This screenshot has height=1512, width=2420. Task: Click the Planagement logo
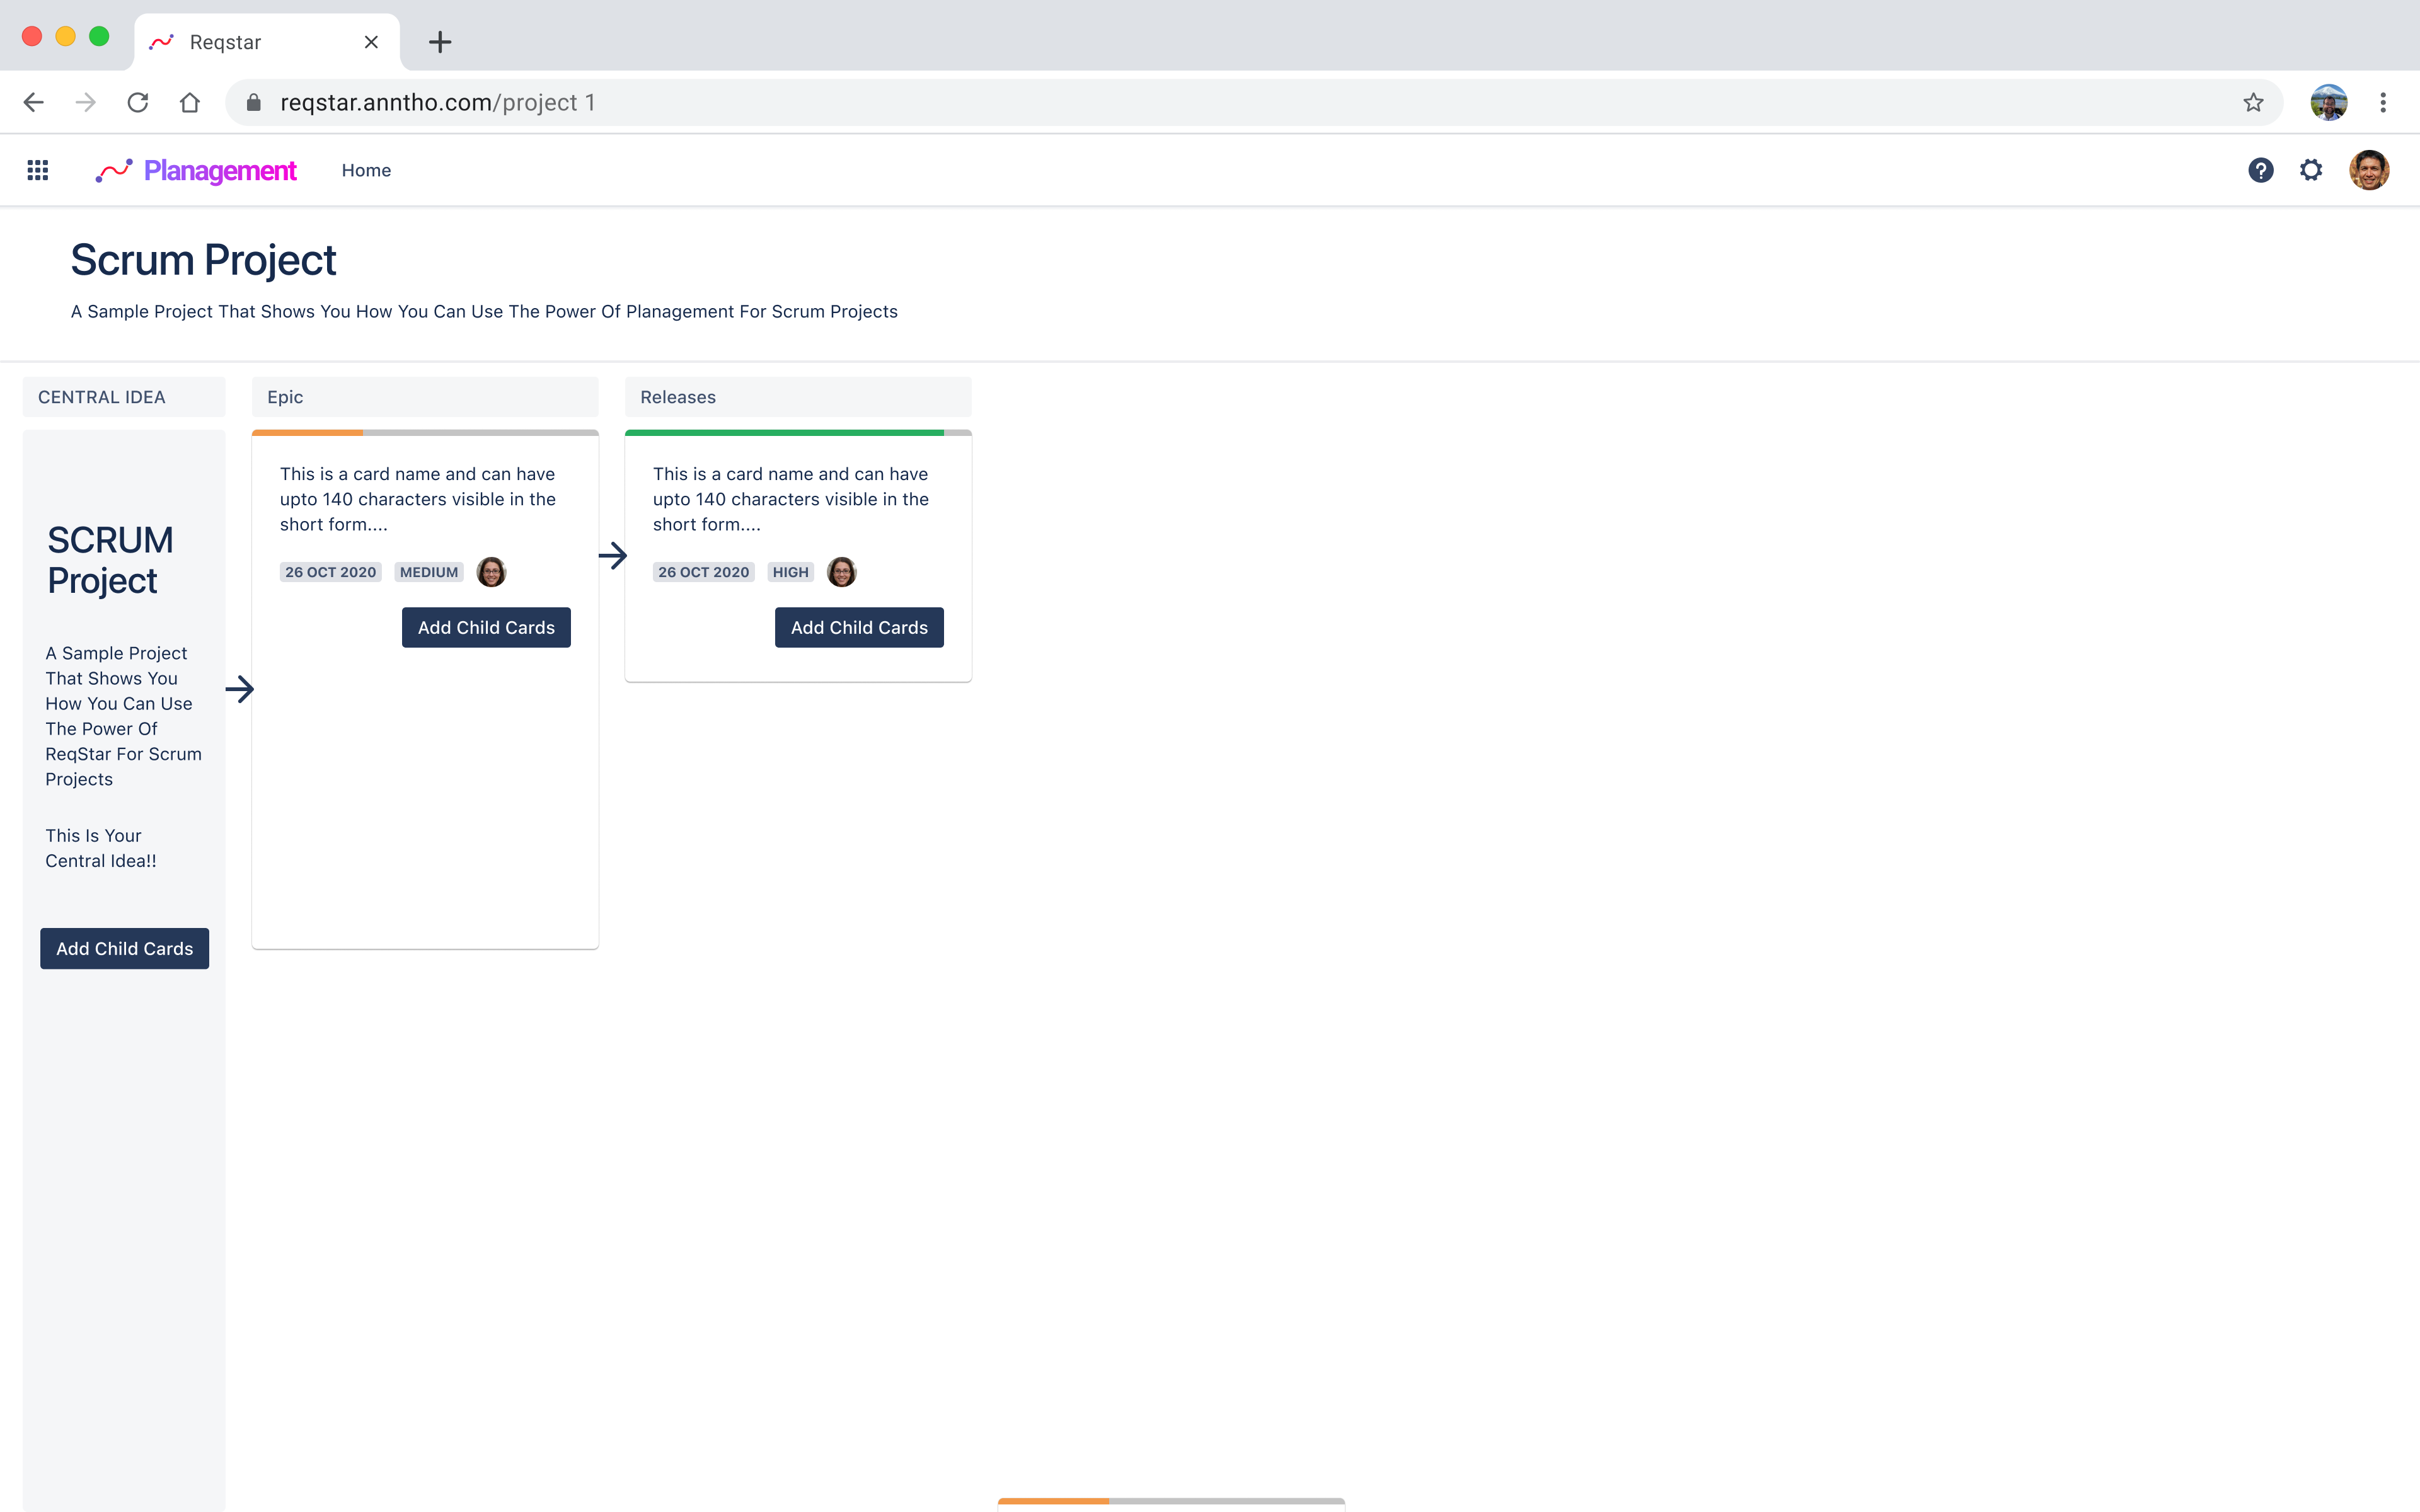point(197,171)
